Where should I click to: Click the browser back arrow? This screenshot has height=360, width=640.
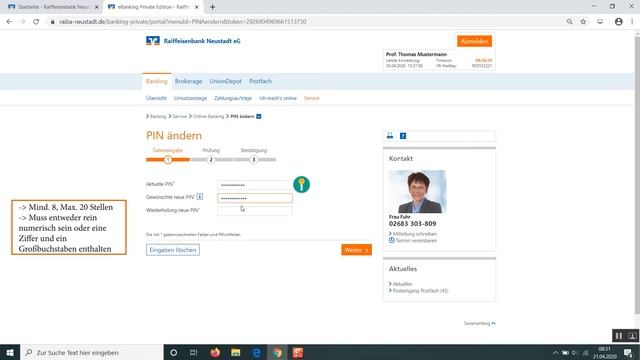(x=9, y=22)
